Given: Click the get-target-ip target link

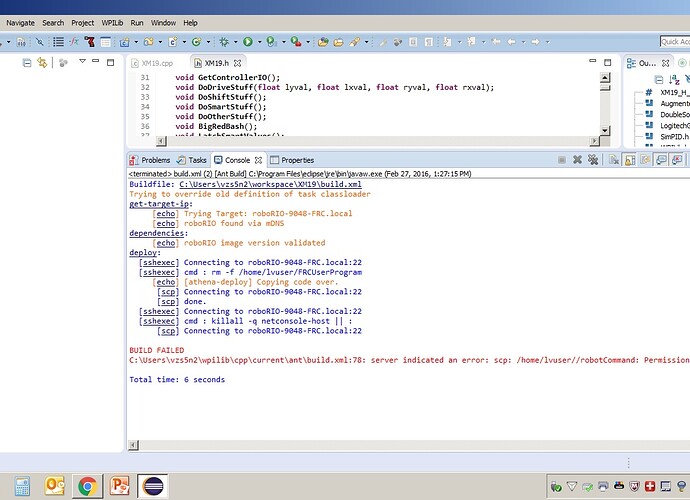Looking at the screenshot, I should point(159,204).
